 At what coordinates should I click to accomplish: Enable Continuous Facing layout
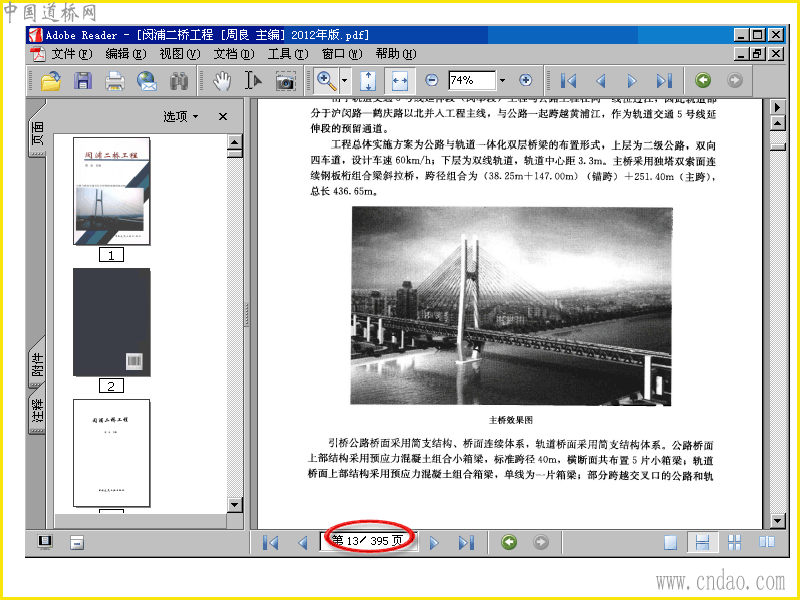pyautogui.click(x=735, y=542)
